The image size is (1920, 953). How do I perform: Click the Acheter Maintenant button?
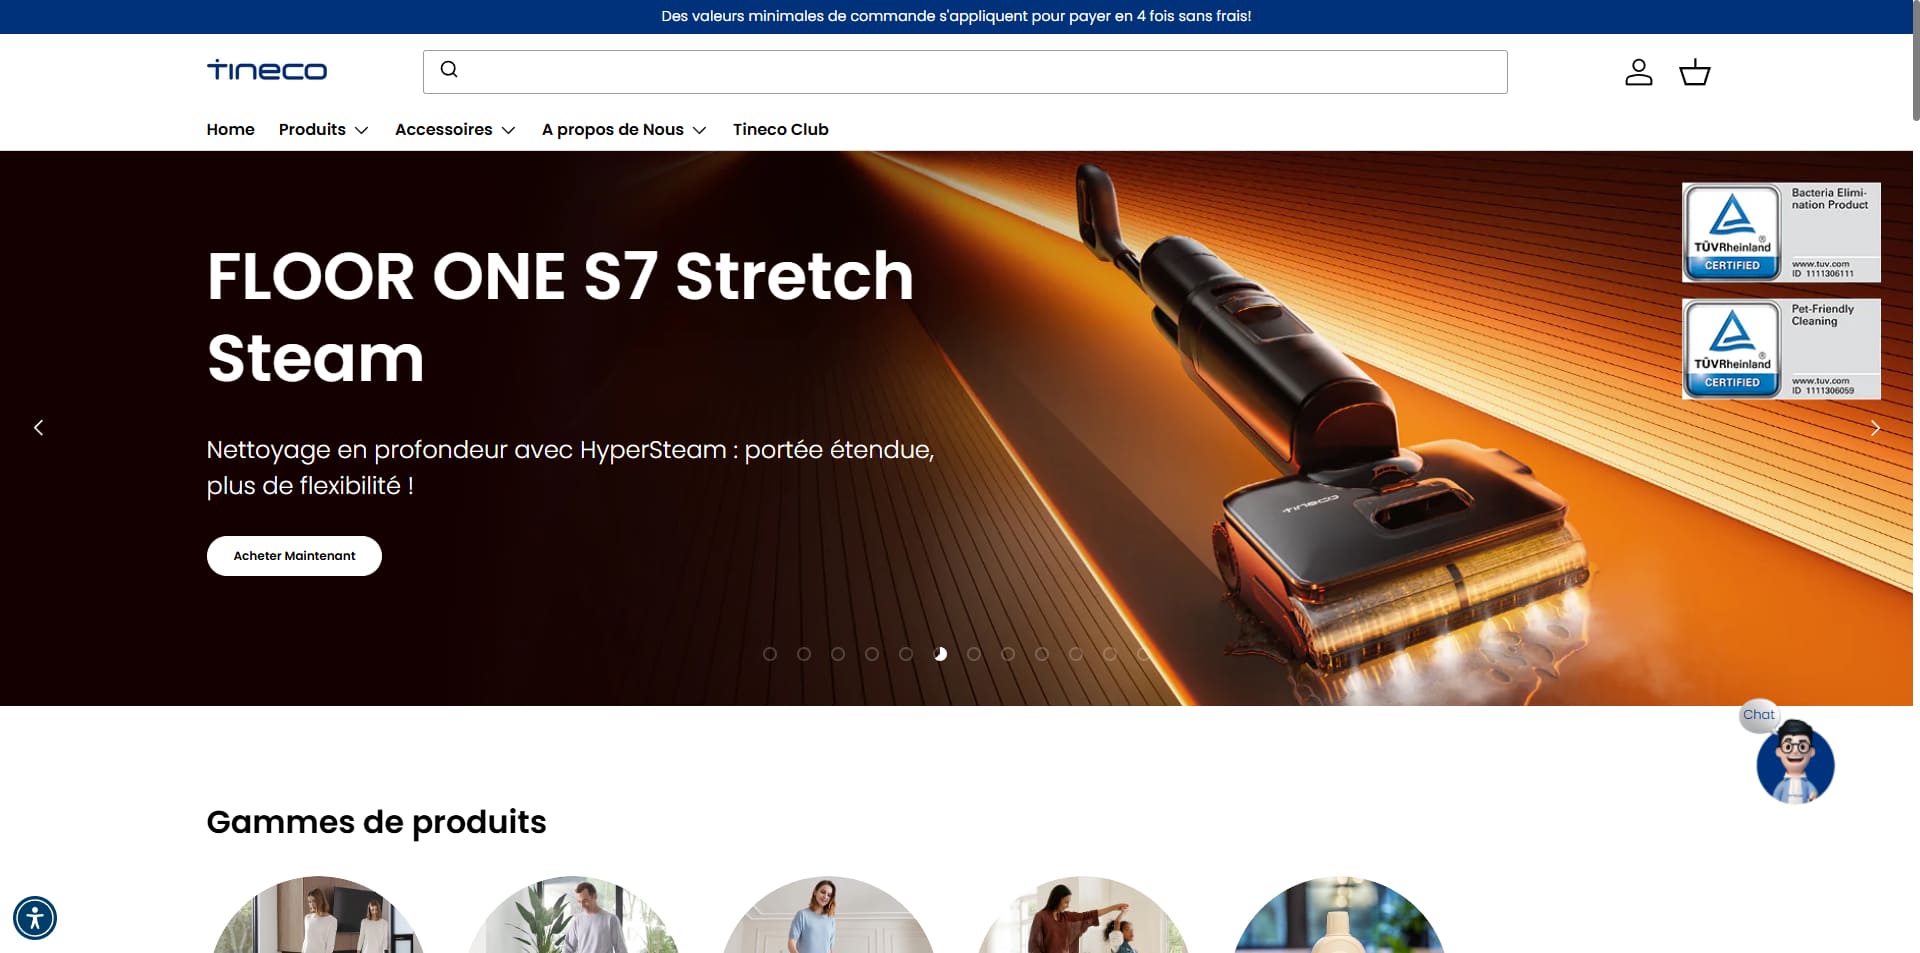pyautogui.click(x=294, y=556)
